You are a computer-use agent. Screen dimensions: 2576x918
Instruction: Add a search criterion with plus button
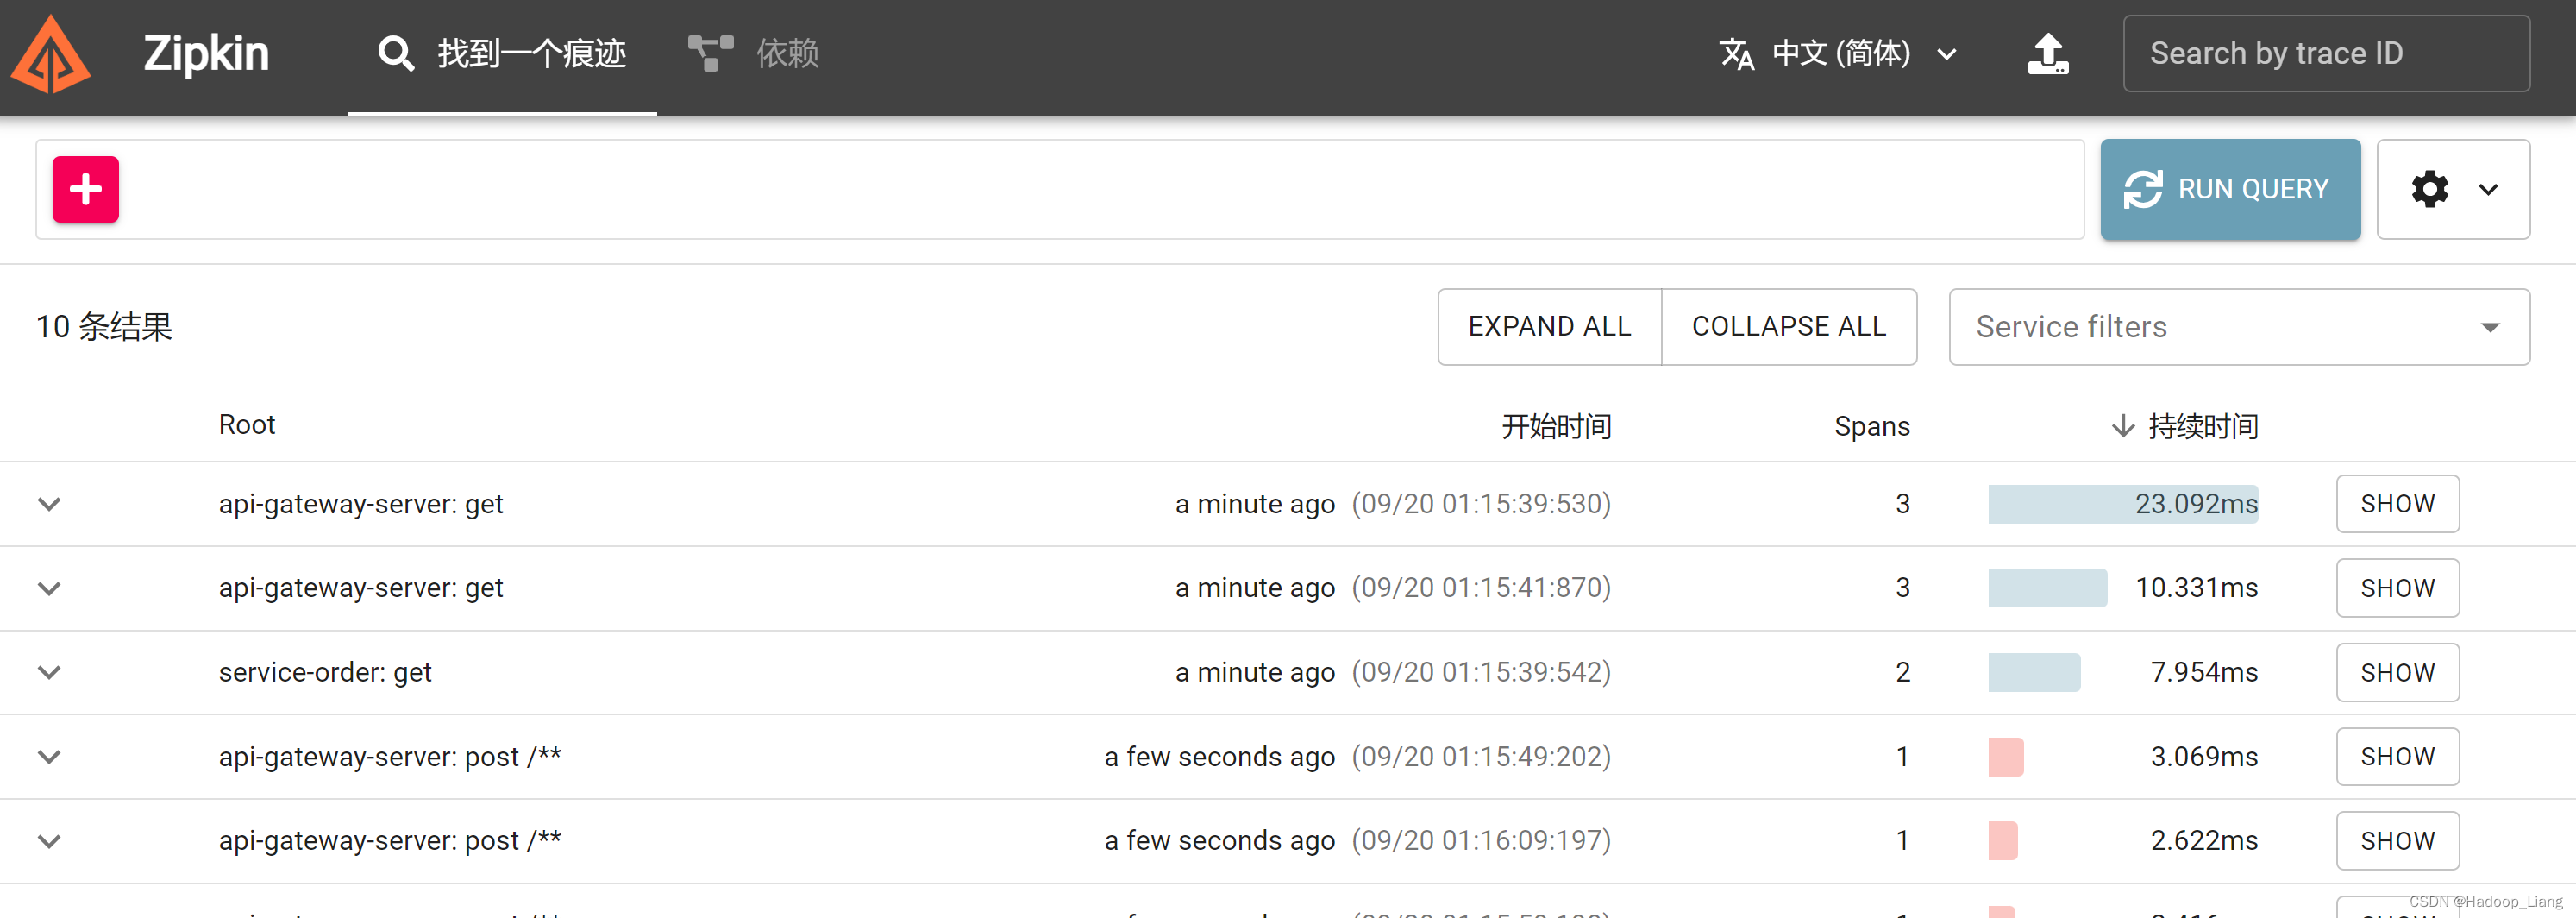point(86,189)
